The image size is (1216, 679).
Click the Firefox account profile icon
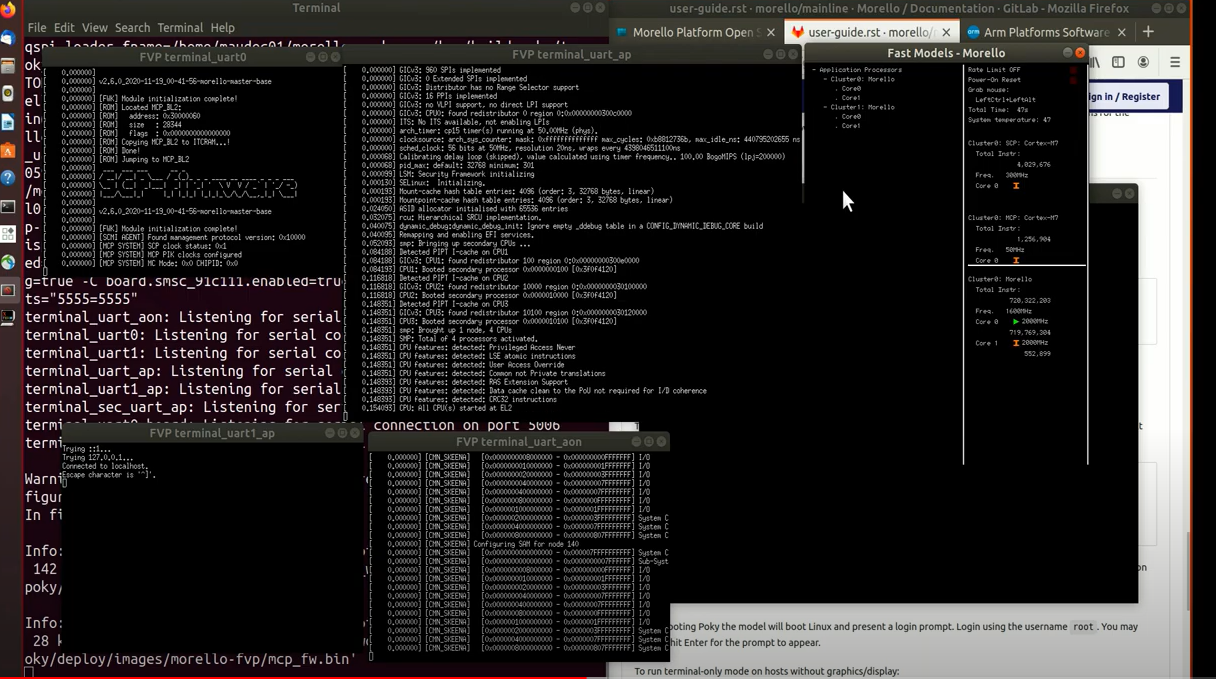click(x=1144, y=62)
